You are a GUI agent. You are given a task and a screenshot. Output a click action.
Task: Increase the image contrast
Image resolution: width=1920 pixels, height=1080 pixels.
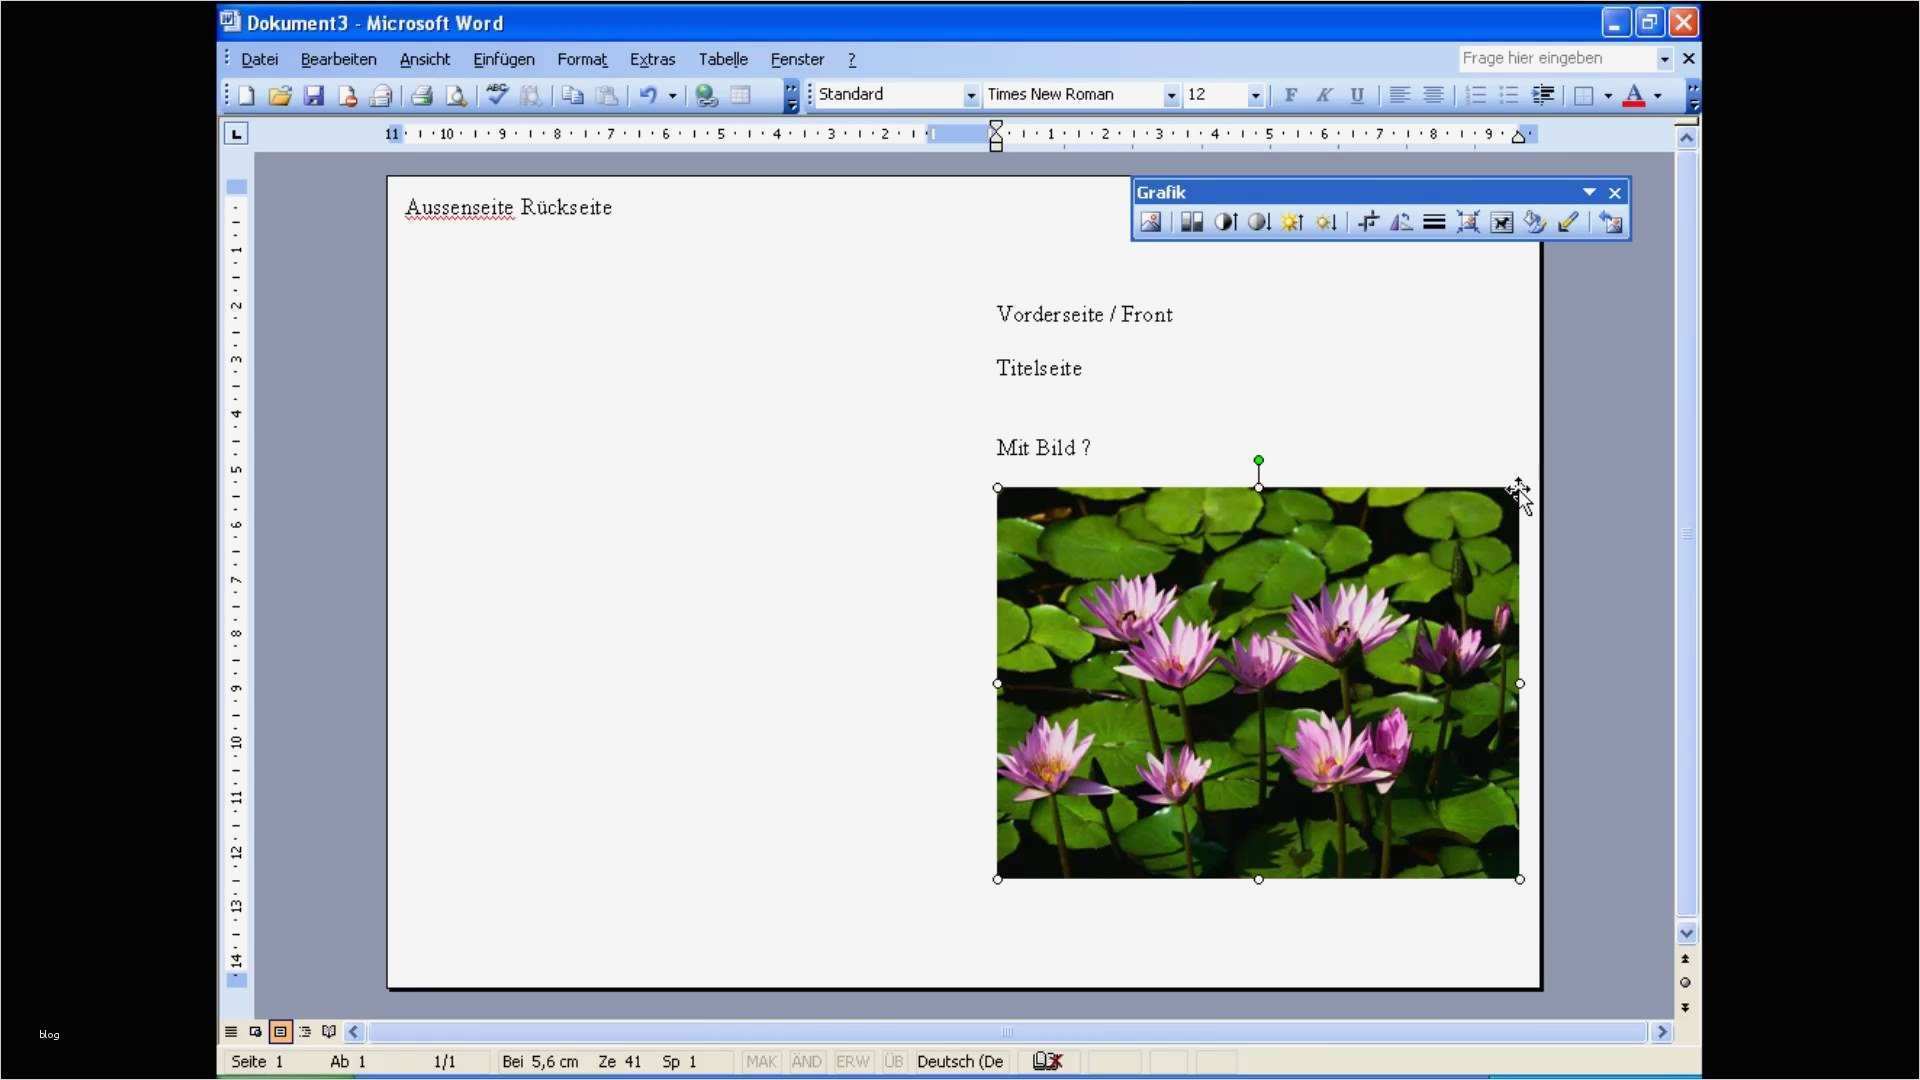(1226, 222)
